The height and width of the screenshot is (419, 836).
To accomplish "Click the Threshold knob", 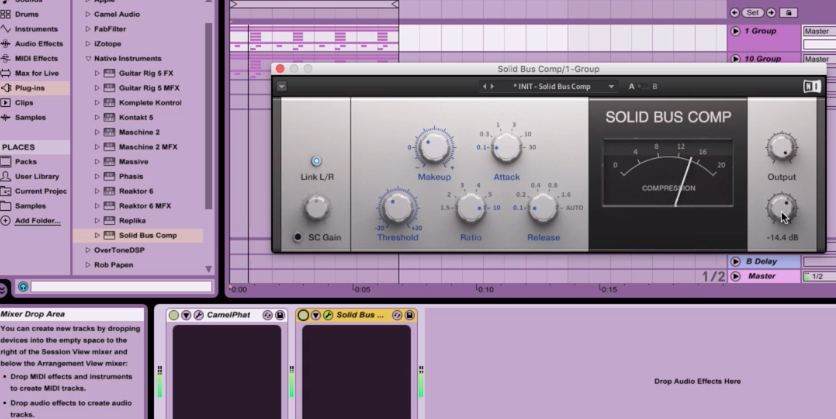I will click(398, 207).
